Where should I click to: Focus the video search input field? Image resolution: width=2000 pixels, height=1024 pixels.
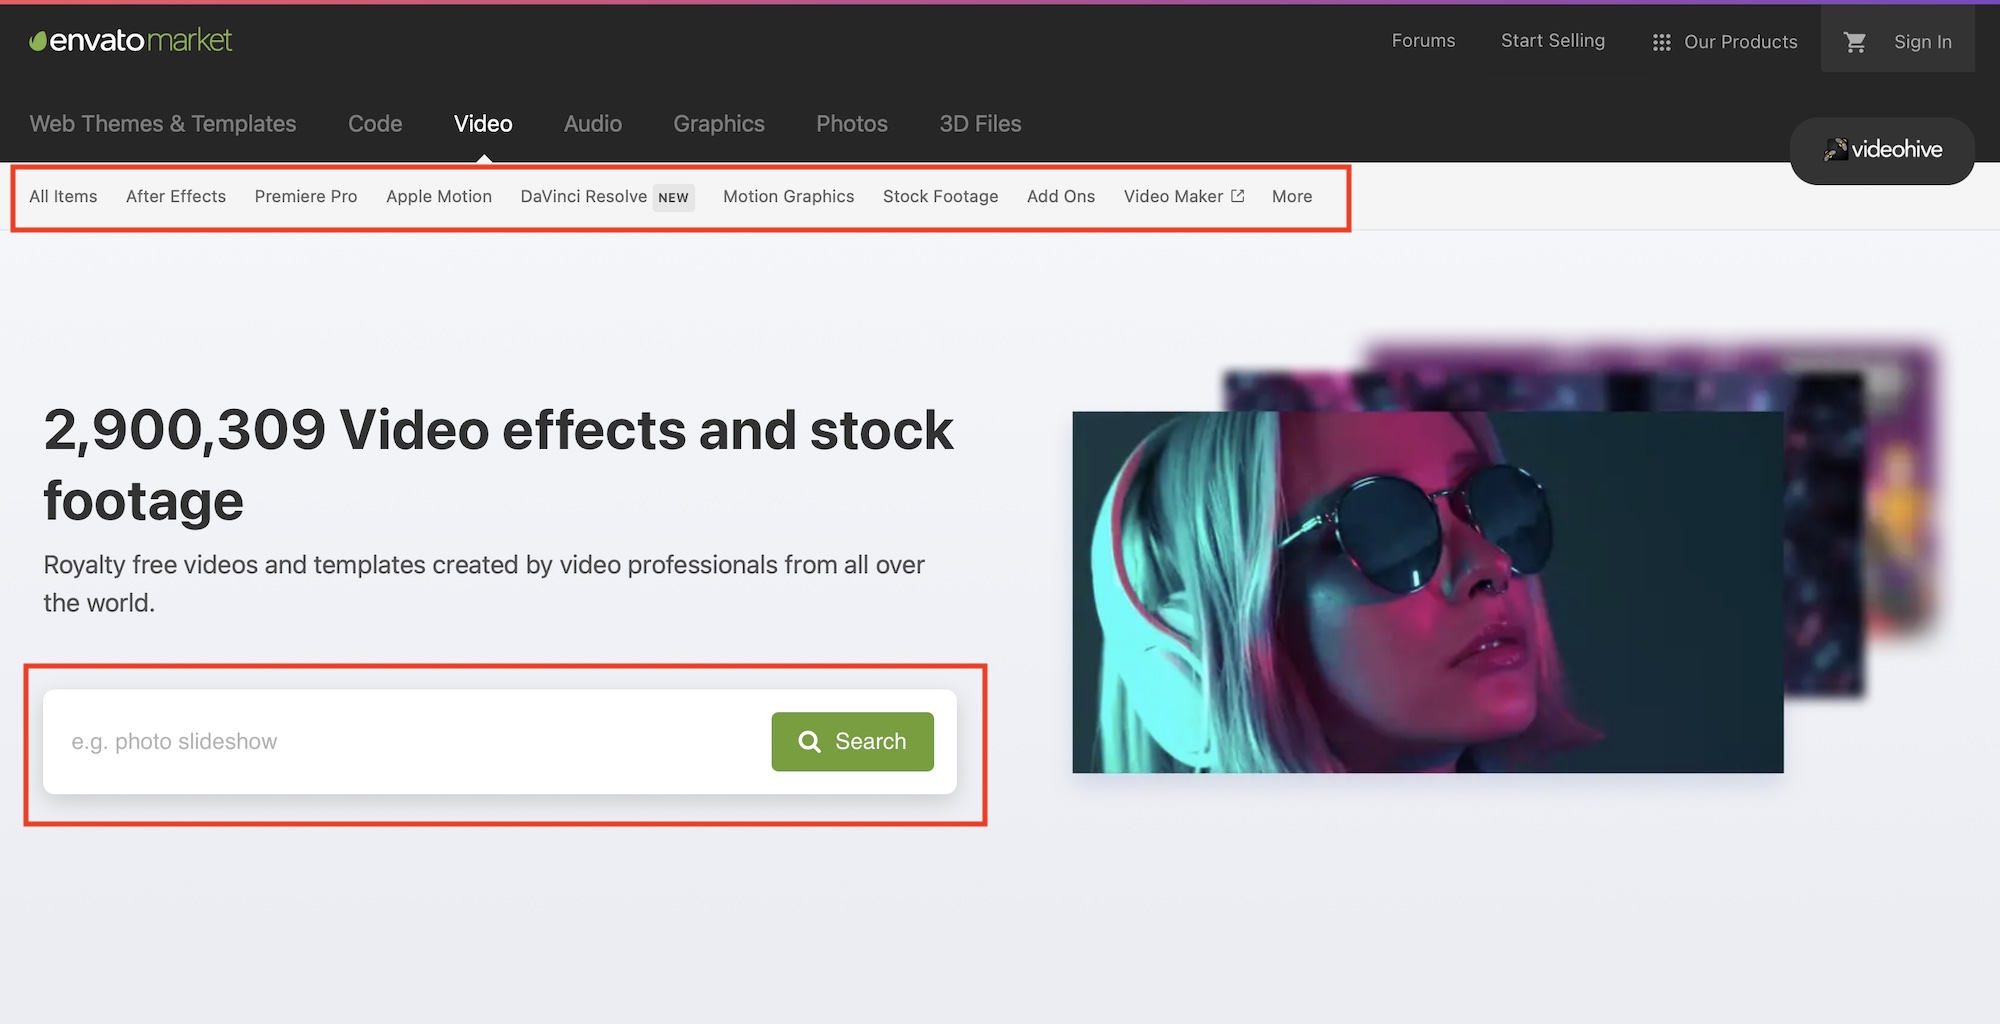pos(408,742)
